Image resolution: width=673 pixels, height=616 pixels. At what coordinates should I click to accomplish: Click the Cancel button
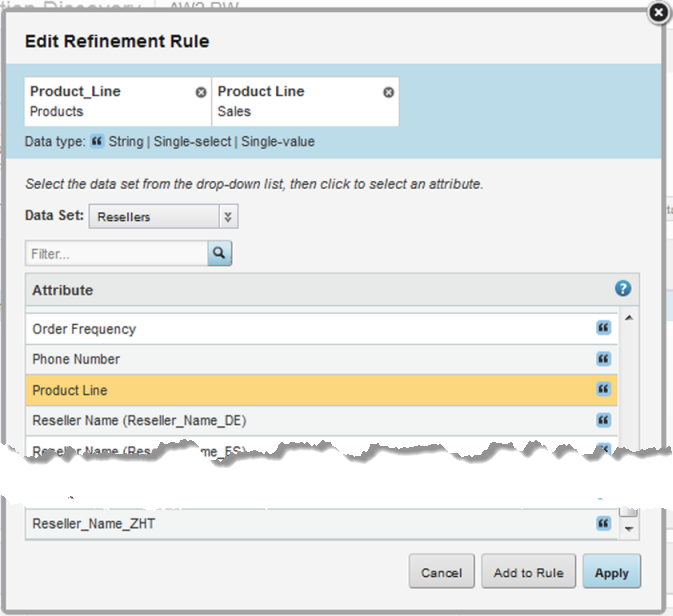pyautogui.click(x=442, y=571)
